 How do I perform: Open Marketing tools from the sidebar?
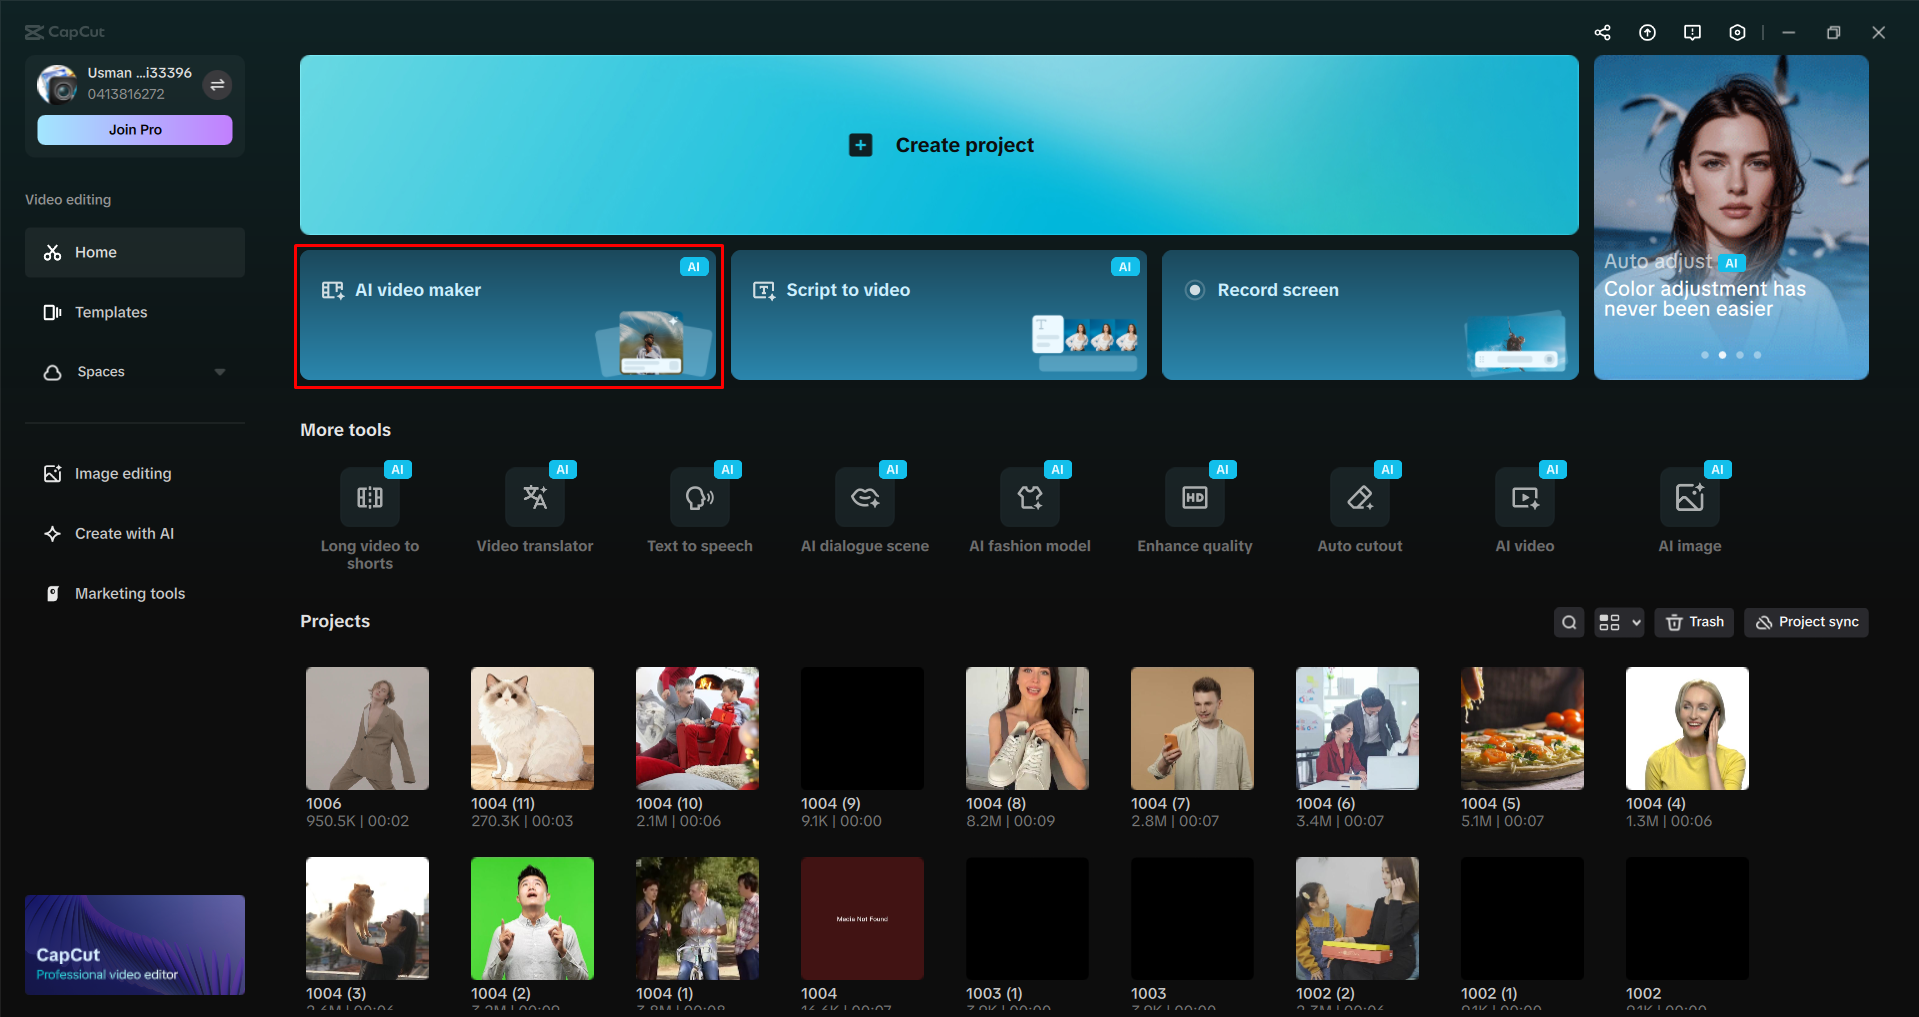point(129,593)
